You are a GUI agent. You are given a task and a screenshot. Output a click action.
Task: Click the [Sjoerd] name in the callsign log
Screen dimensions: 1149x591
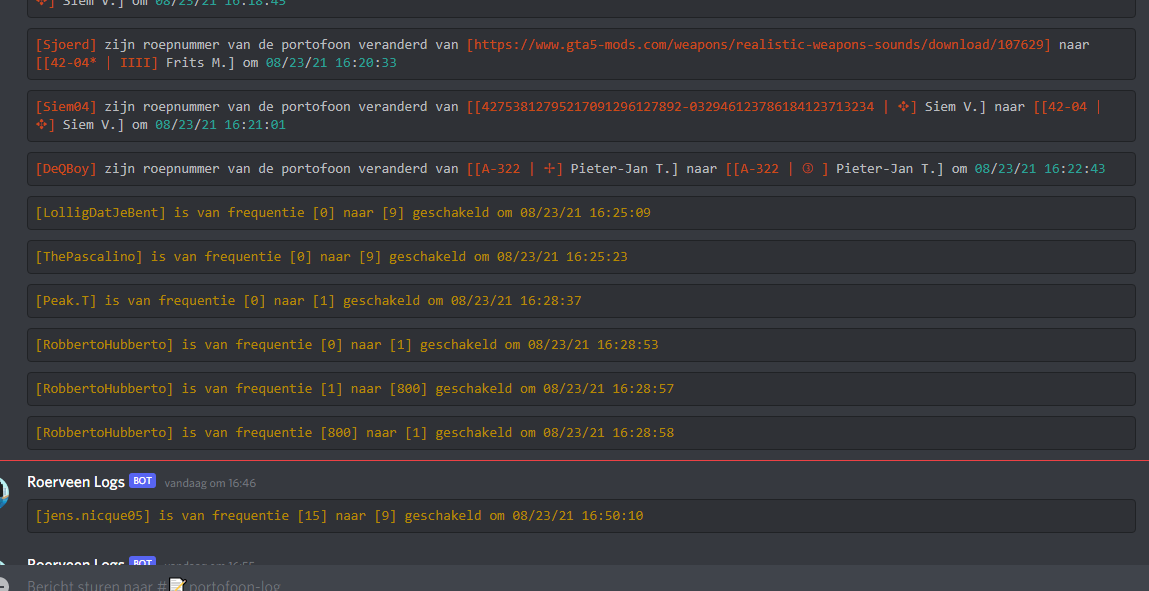coord(66,45)
